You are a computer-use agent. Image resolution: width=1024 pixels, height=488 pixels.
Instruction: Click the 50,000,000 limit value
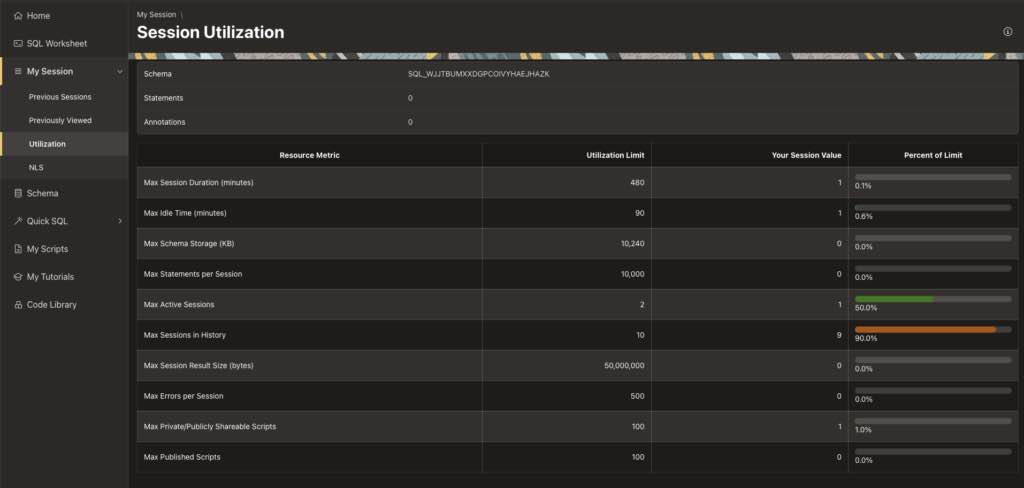[x=624, y=366]
